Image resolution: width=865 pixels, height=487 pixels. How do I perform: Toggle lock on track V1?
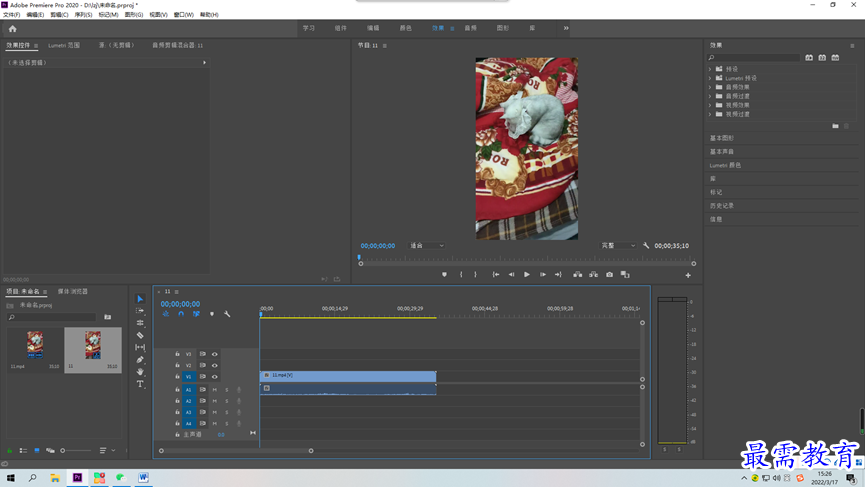(x=177, y=376)
